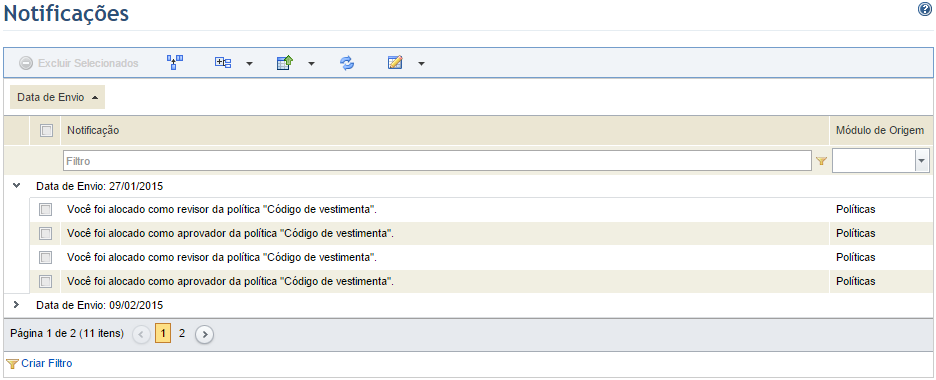Click the group-by hierarchy icon in toolbar
Viewport: 936px width, 380px height.
coord(175,63)
